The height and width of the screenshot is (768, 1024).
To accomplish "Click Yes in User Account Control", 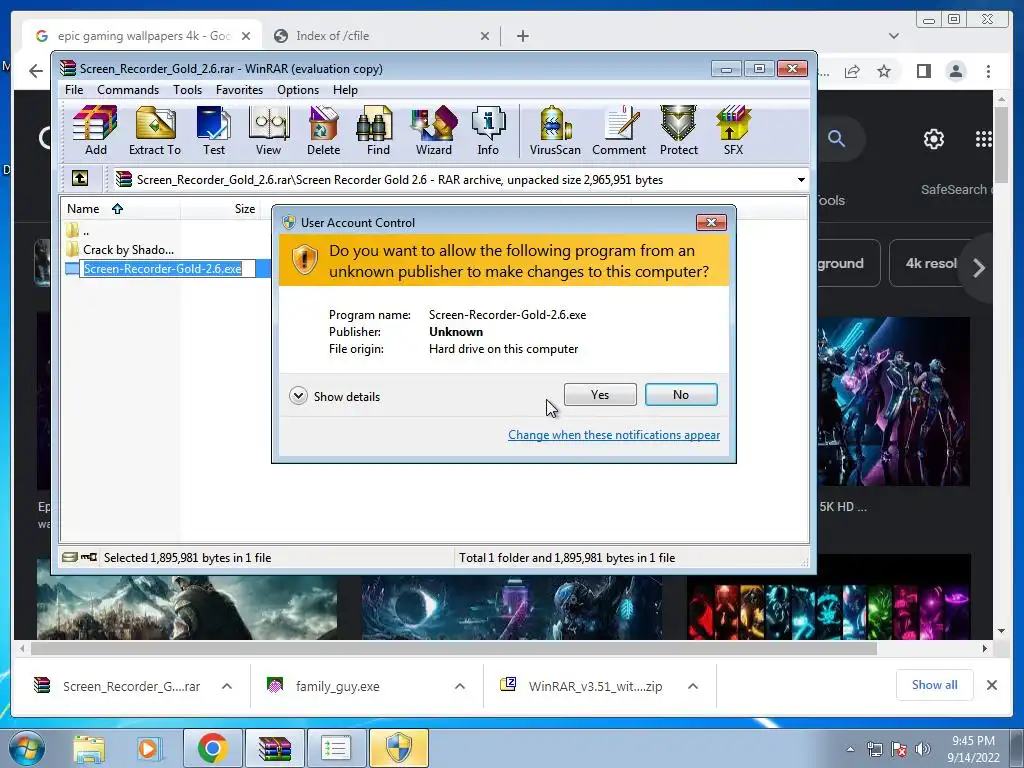I will 600,394.
